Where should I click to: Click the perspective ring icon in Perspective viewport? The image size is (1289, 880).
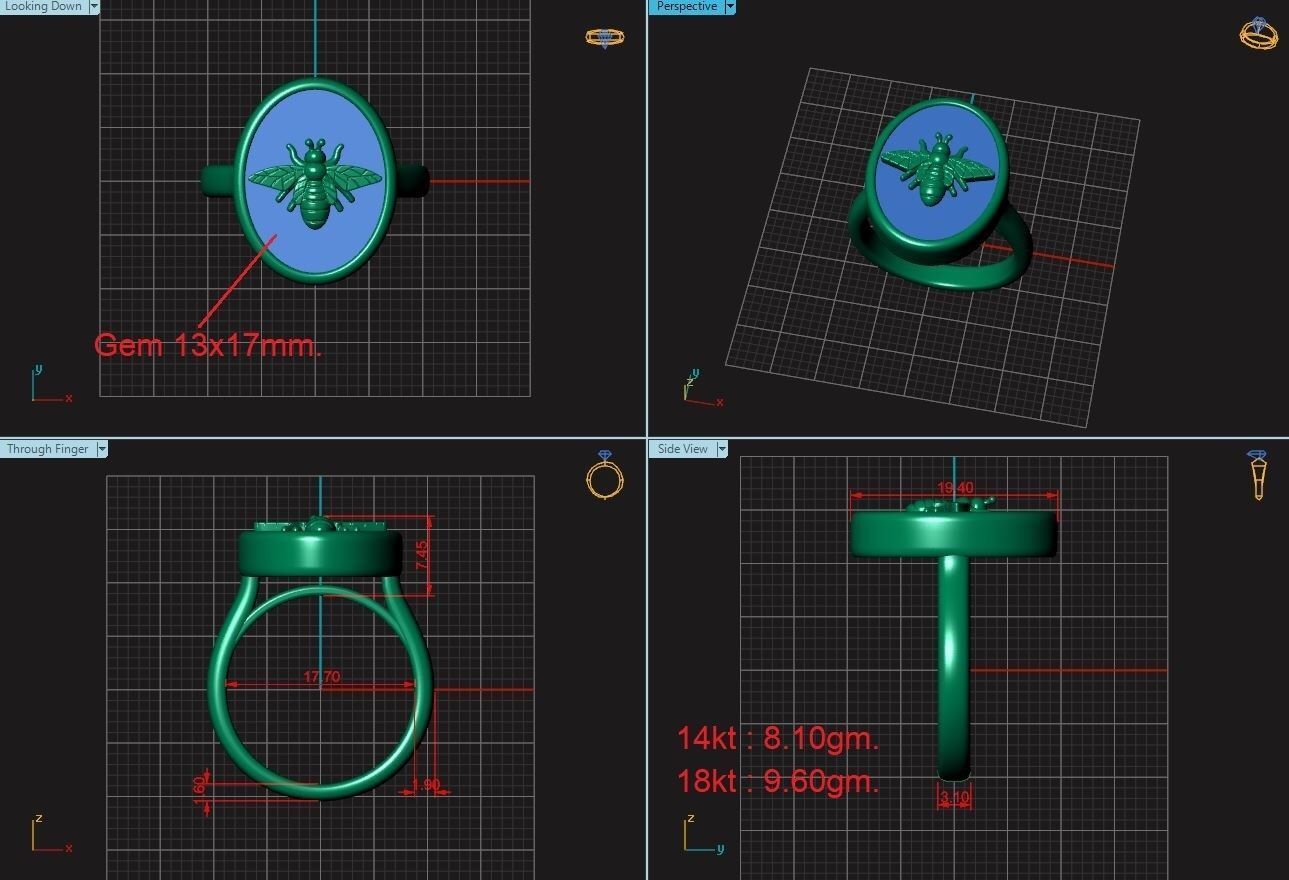click(1259, 33)
